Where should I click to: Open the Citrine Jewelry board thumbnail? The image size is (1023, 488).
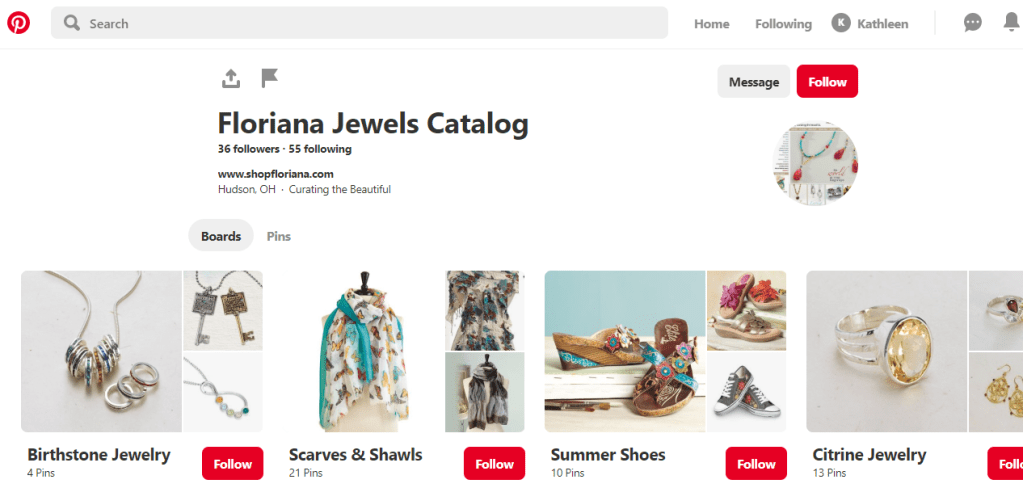pyautogui.click(x=887, y=350)
